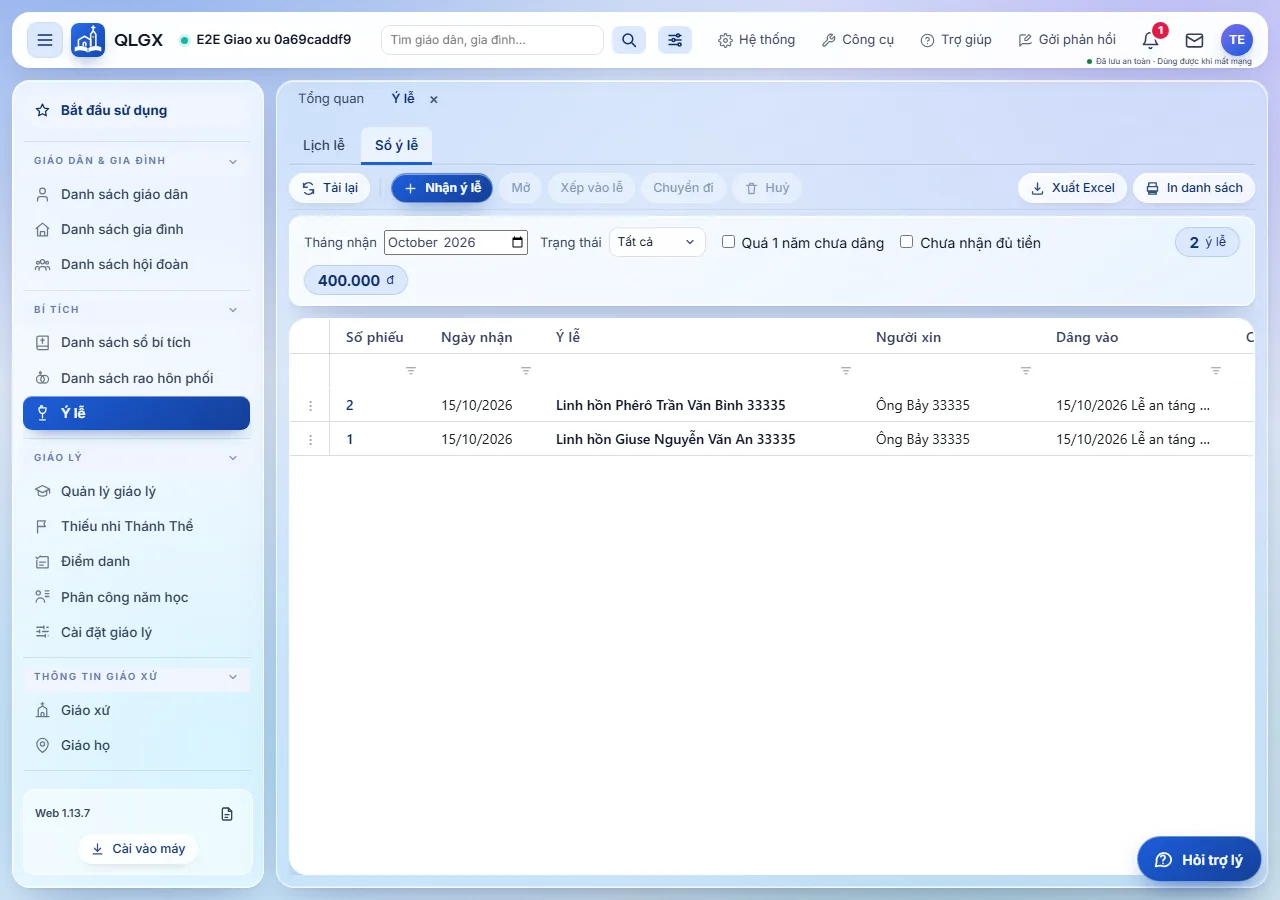The image size is (1280, 900).
Task: Open Danh sách giáo dân in sidebar
Action: click(136, 194)
